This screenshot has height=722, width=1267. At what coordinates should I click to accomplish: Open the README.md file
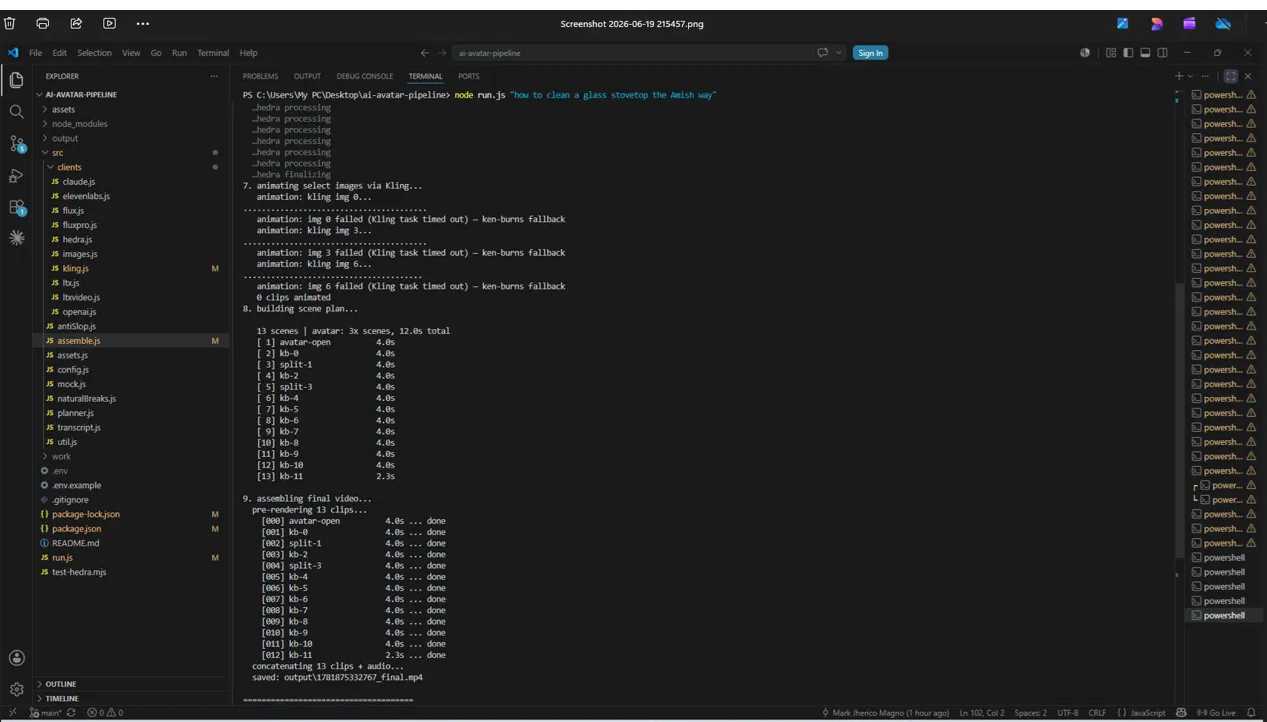coord(75,543)
